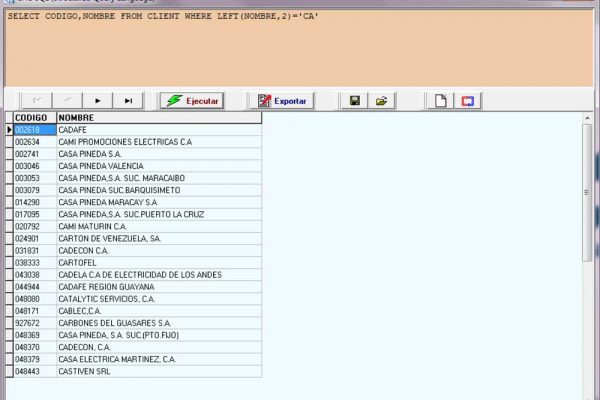Select the row marker for CADAFE
Image resolution: width=600 pixels, height=400 pixels.
point(10,130)
